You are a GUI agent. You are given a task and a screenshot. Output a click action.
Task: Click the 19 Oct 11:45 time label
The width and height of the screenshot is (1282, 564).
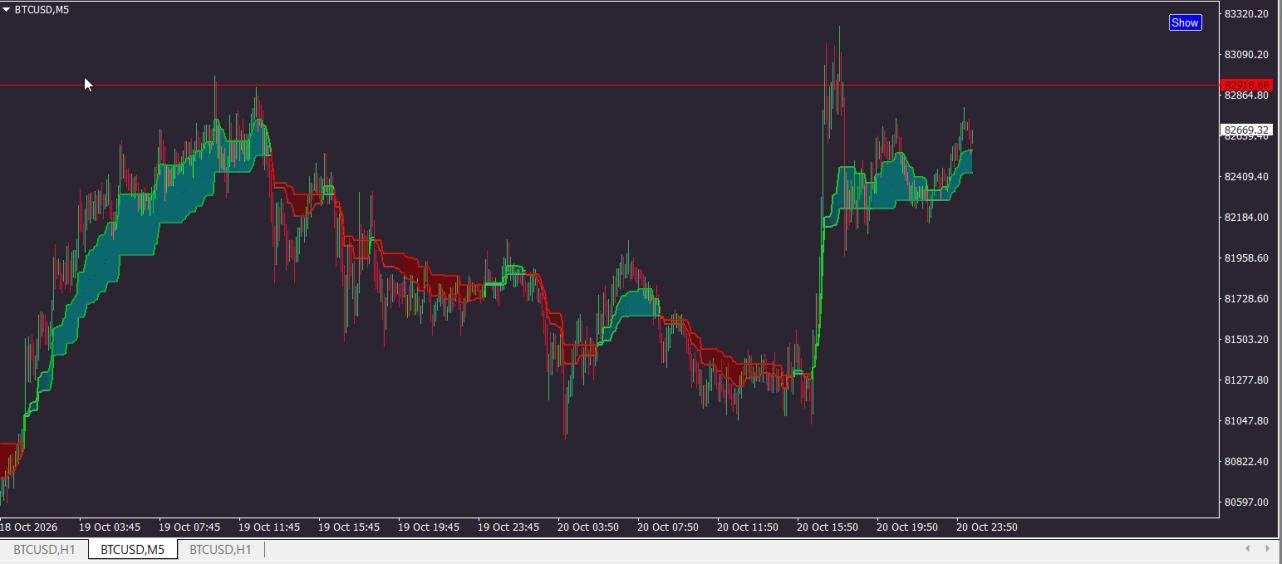[x=269, y=527]
